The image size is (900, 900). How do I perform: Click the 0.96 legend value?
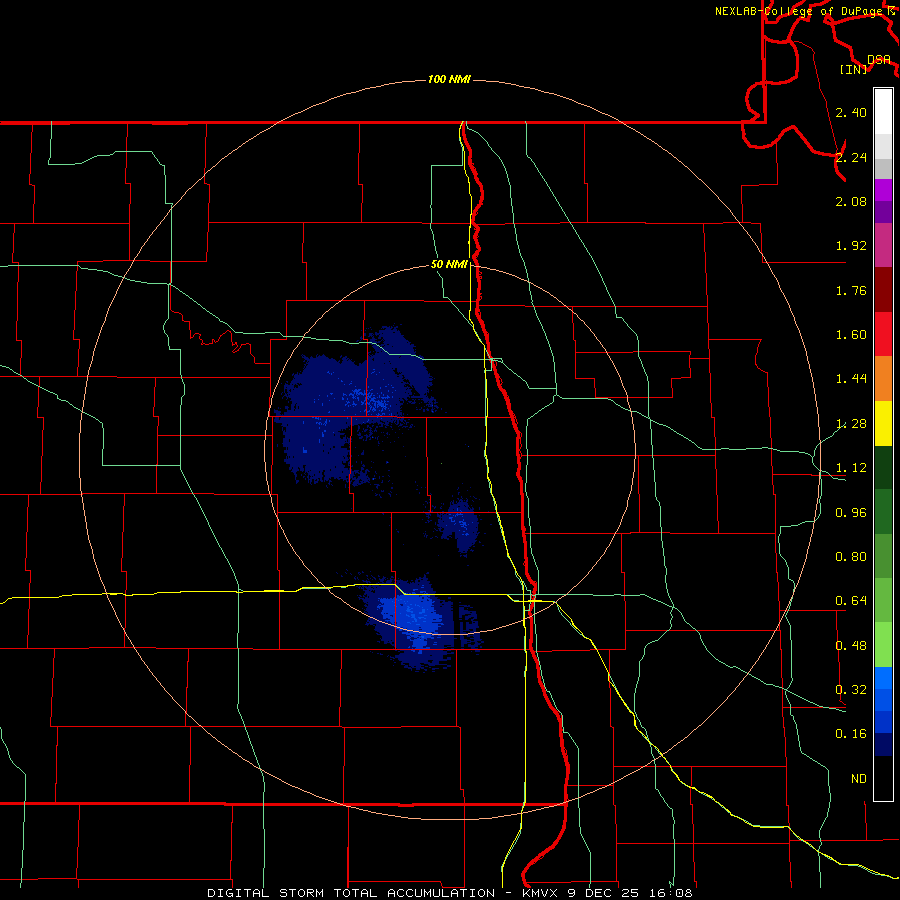(x=851, y=513)
